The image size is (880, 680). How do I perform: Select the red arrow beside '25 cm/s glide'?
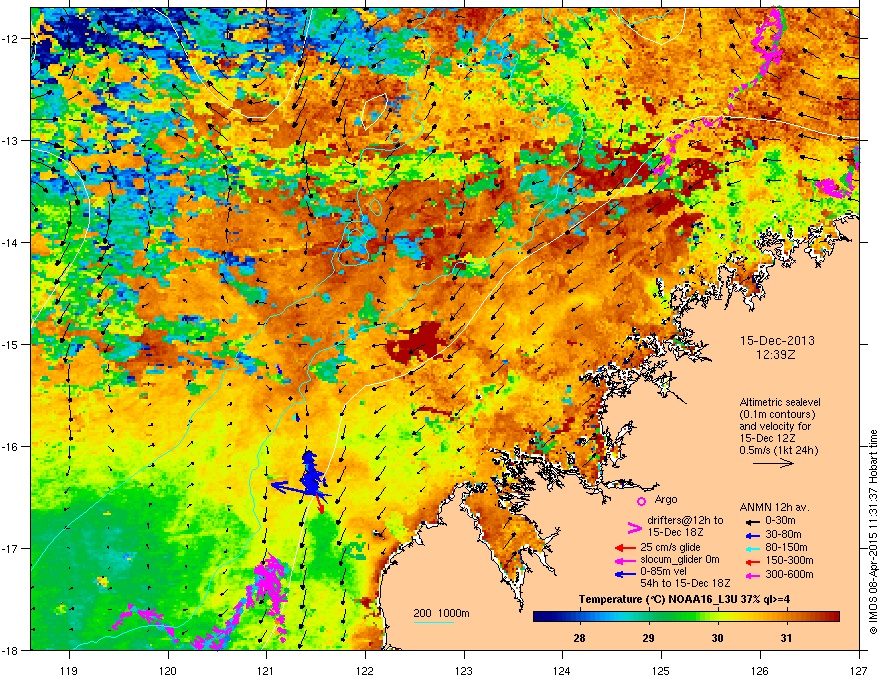[625, 548]
